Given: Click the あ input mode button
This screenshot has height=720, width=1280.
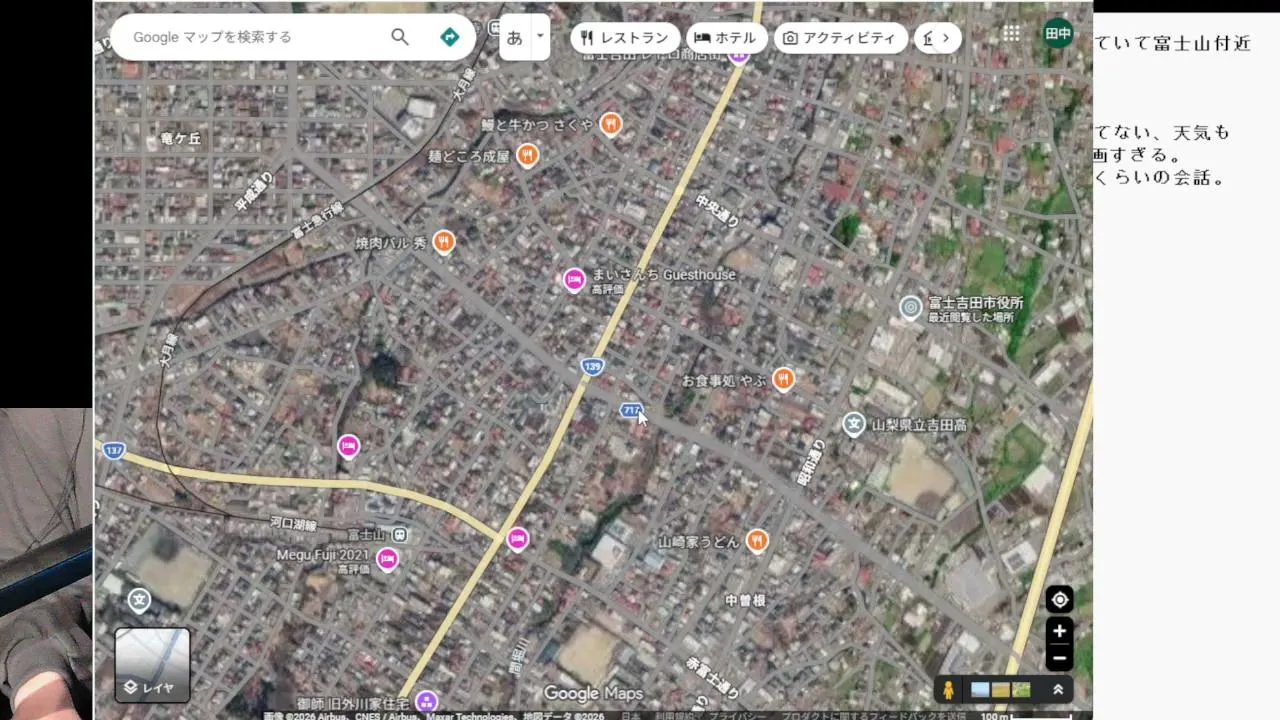Looking at the screenshot, I should (x=514, y=38).
